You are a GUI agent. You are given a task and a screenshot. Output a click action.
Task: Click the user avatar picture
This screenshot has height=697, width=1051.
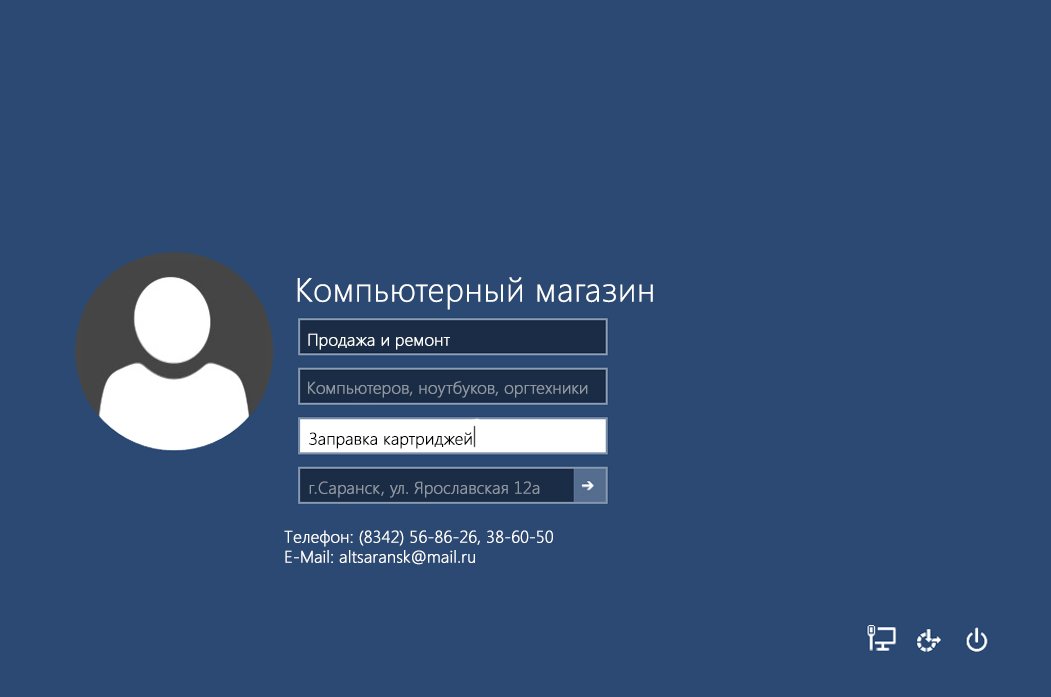click(174, 351)
